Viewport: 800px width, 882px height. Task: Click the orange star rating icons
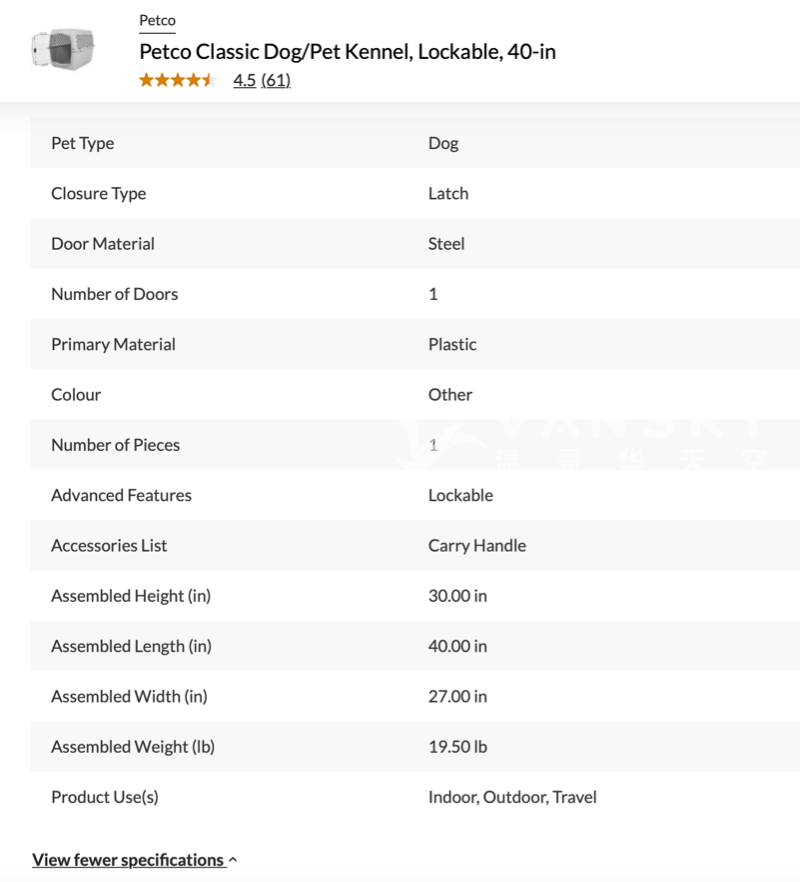coord(177,81)
